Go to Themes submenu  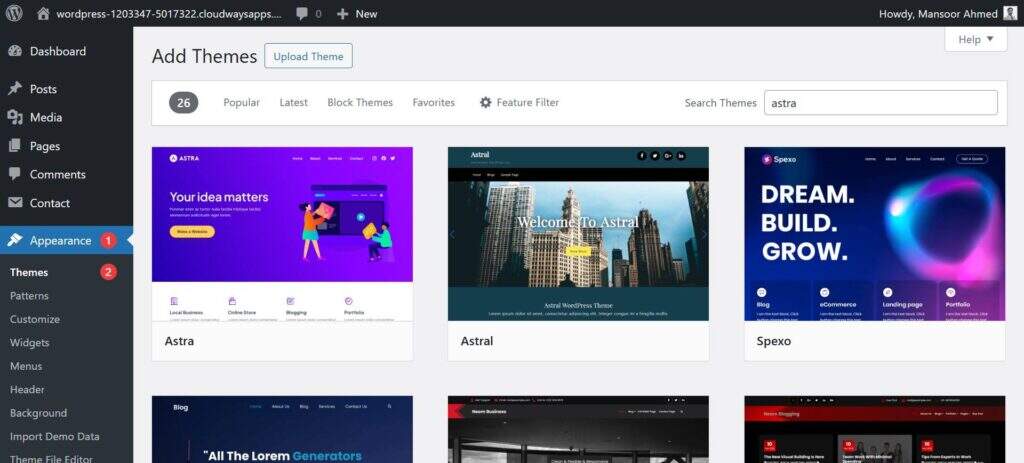click(29, 272)
